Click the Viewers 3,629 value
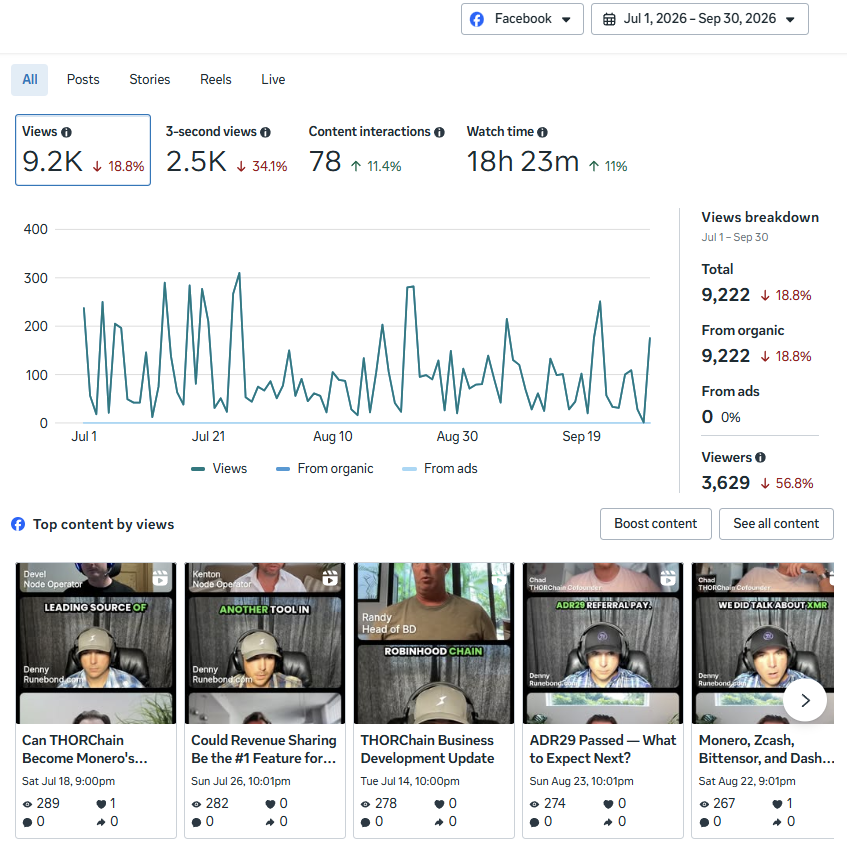This screenshot has width=847, height=851. [725, 483]
